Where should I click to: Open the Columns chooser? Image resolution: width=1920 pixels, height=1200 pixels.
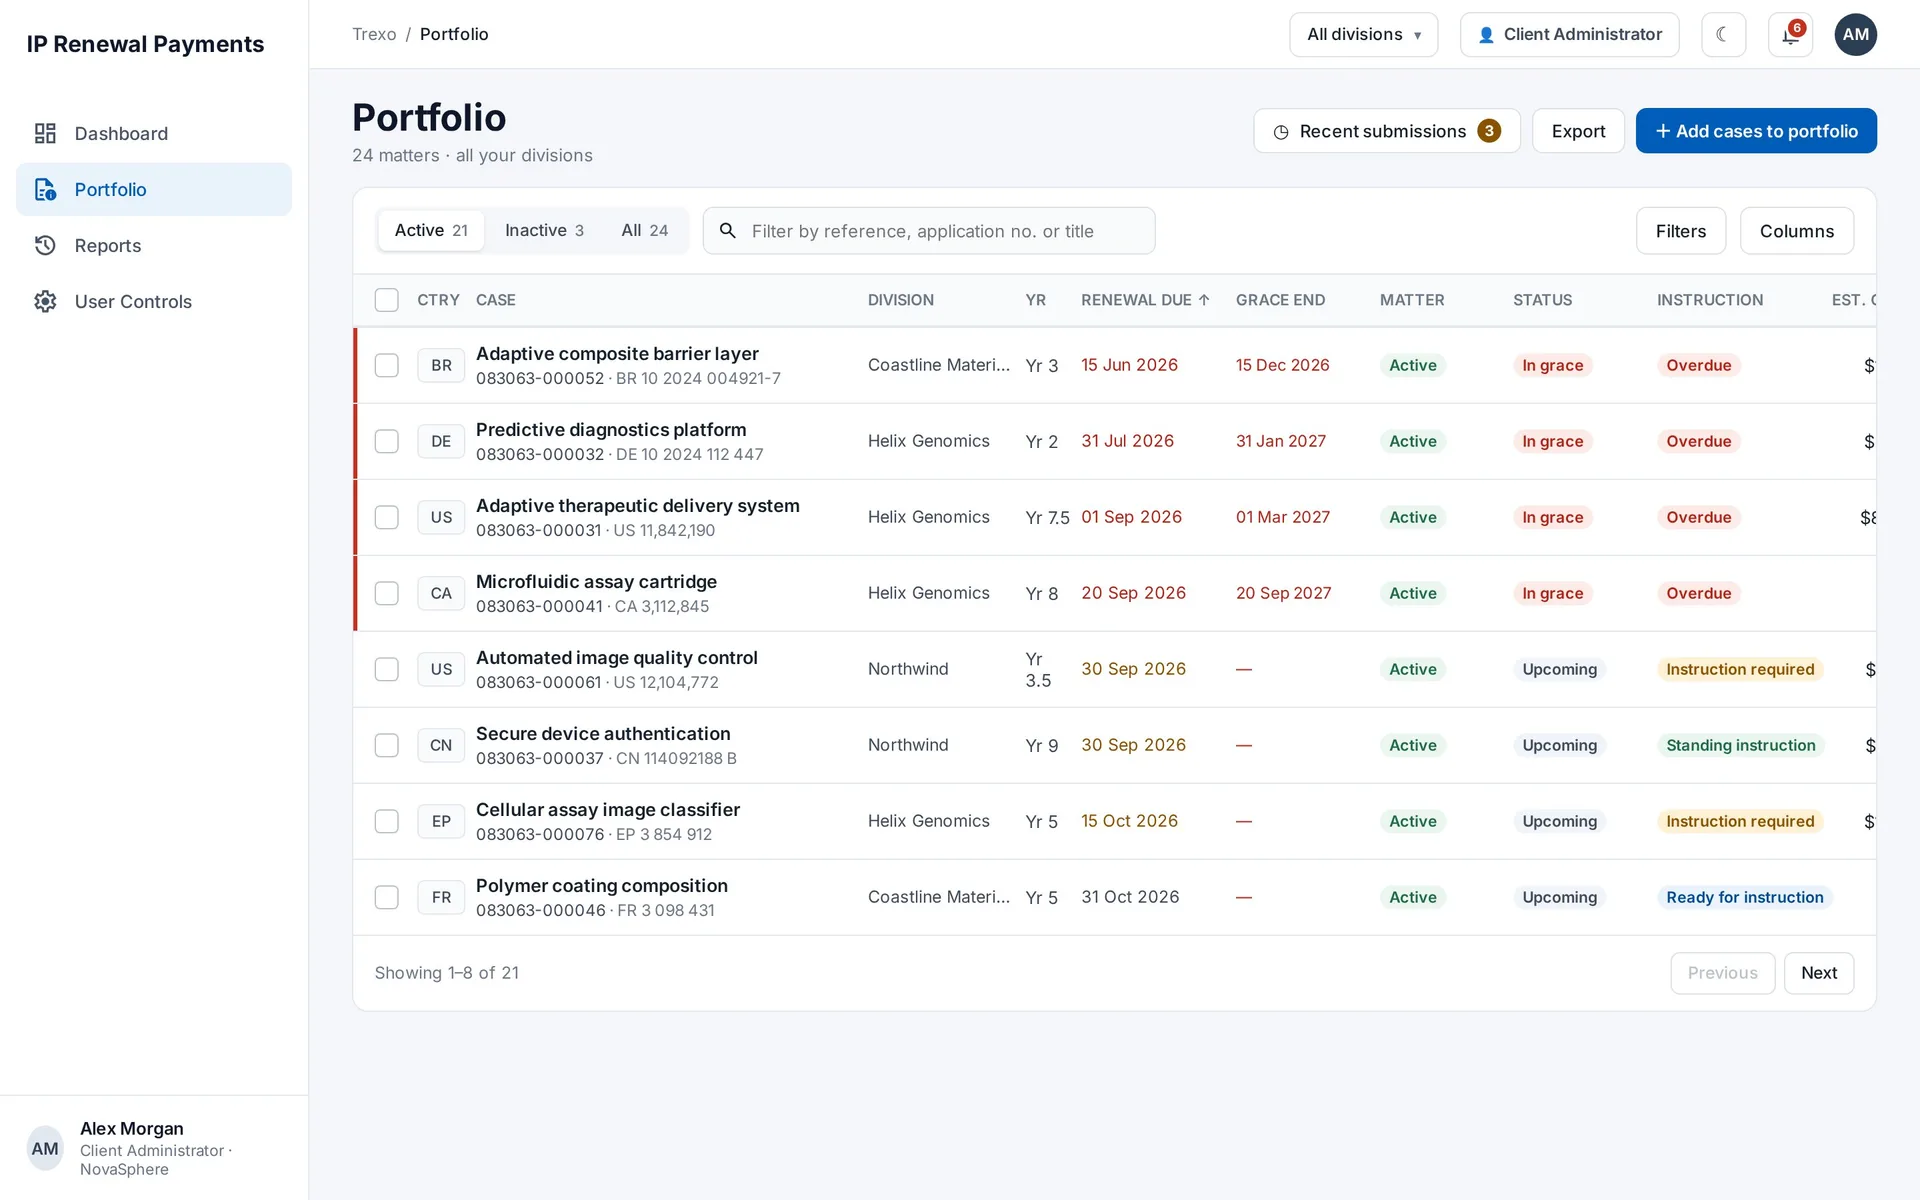(1796, 231)
